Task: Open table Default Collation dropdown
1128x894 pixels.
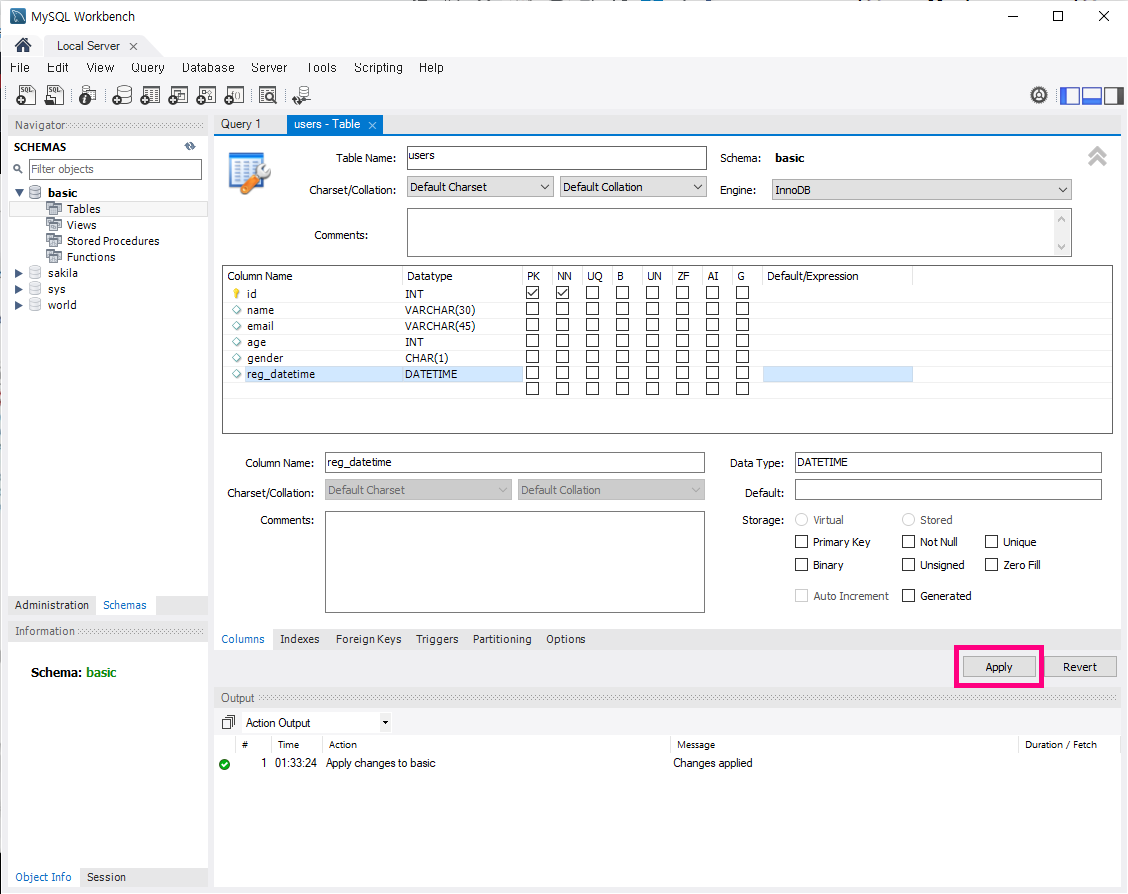Action: pos(633,187)
